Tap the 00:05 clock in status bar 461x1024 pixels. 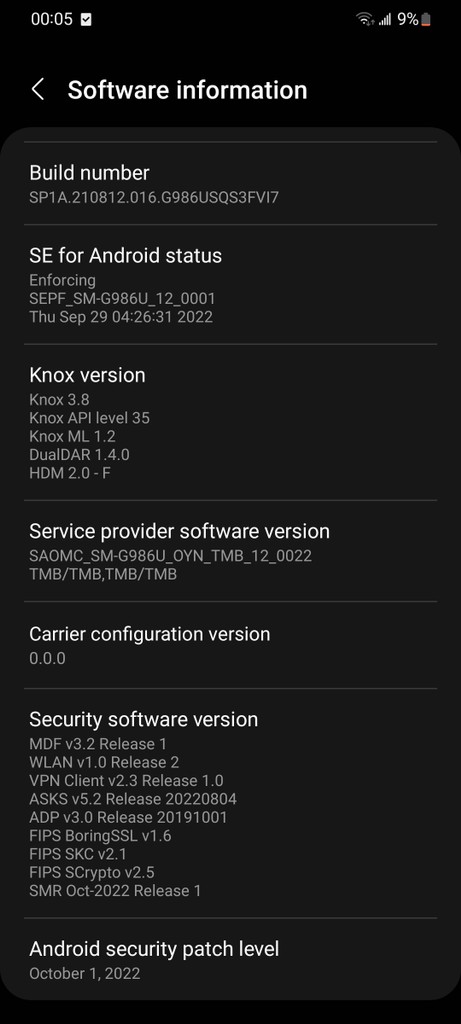tap(52, 19)
